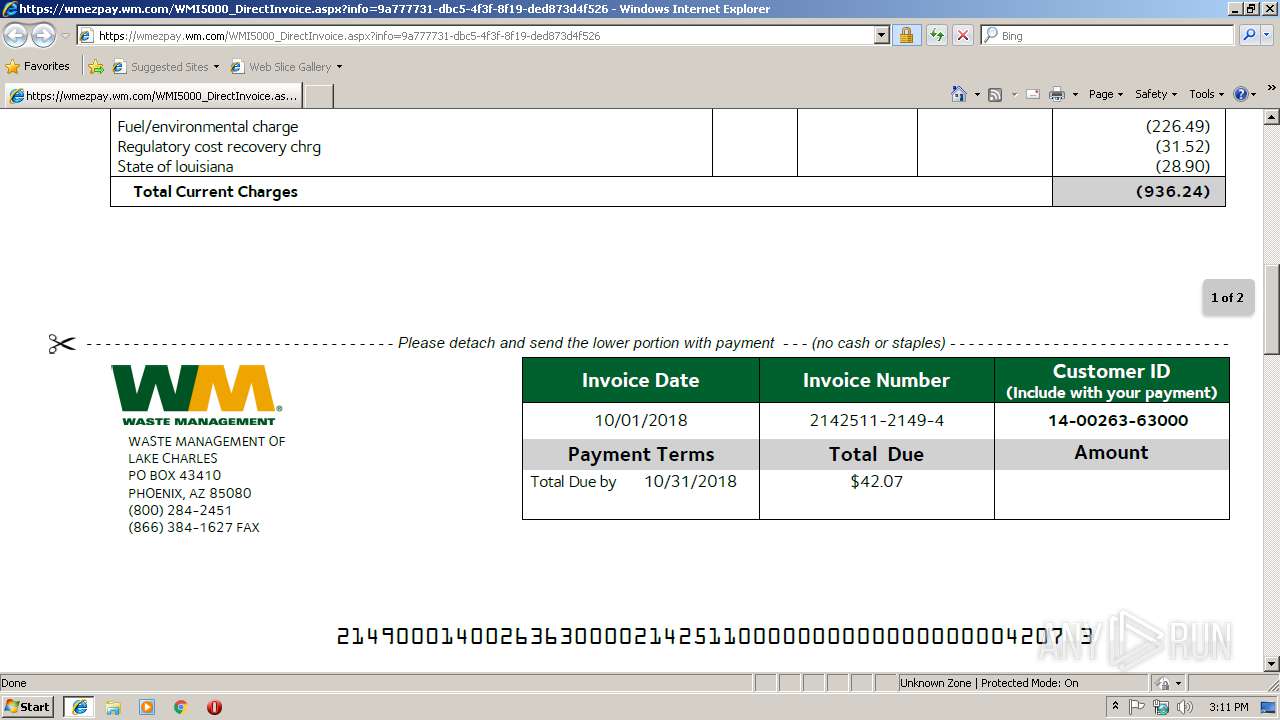Expand the status bar zoom/security dropdown arrow
The width and height of the screenshot is (1280, 720).
click(x=1179, y=683)
